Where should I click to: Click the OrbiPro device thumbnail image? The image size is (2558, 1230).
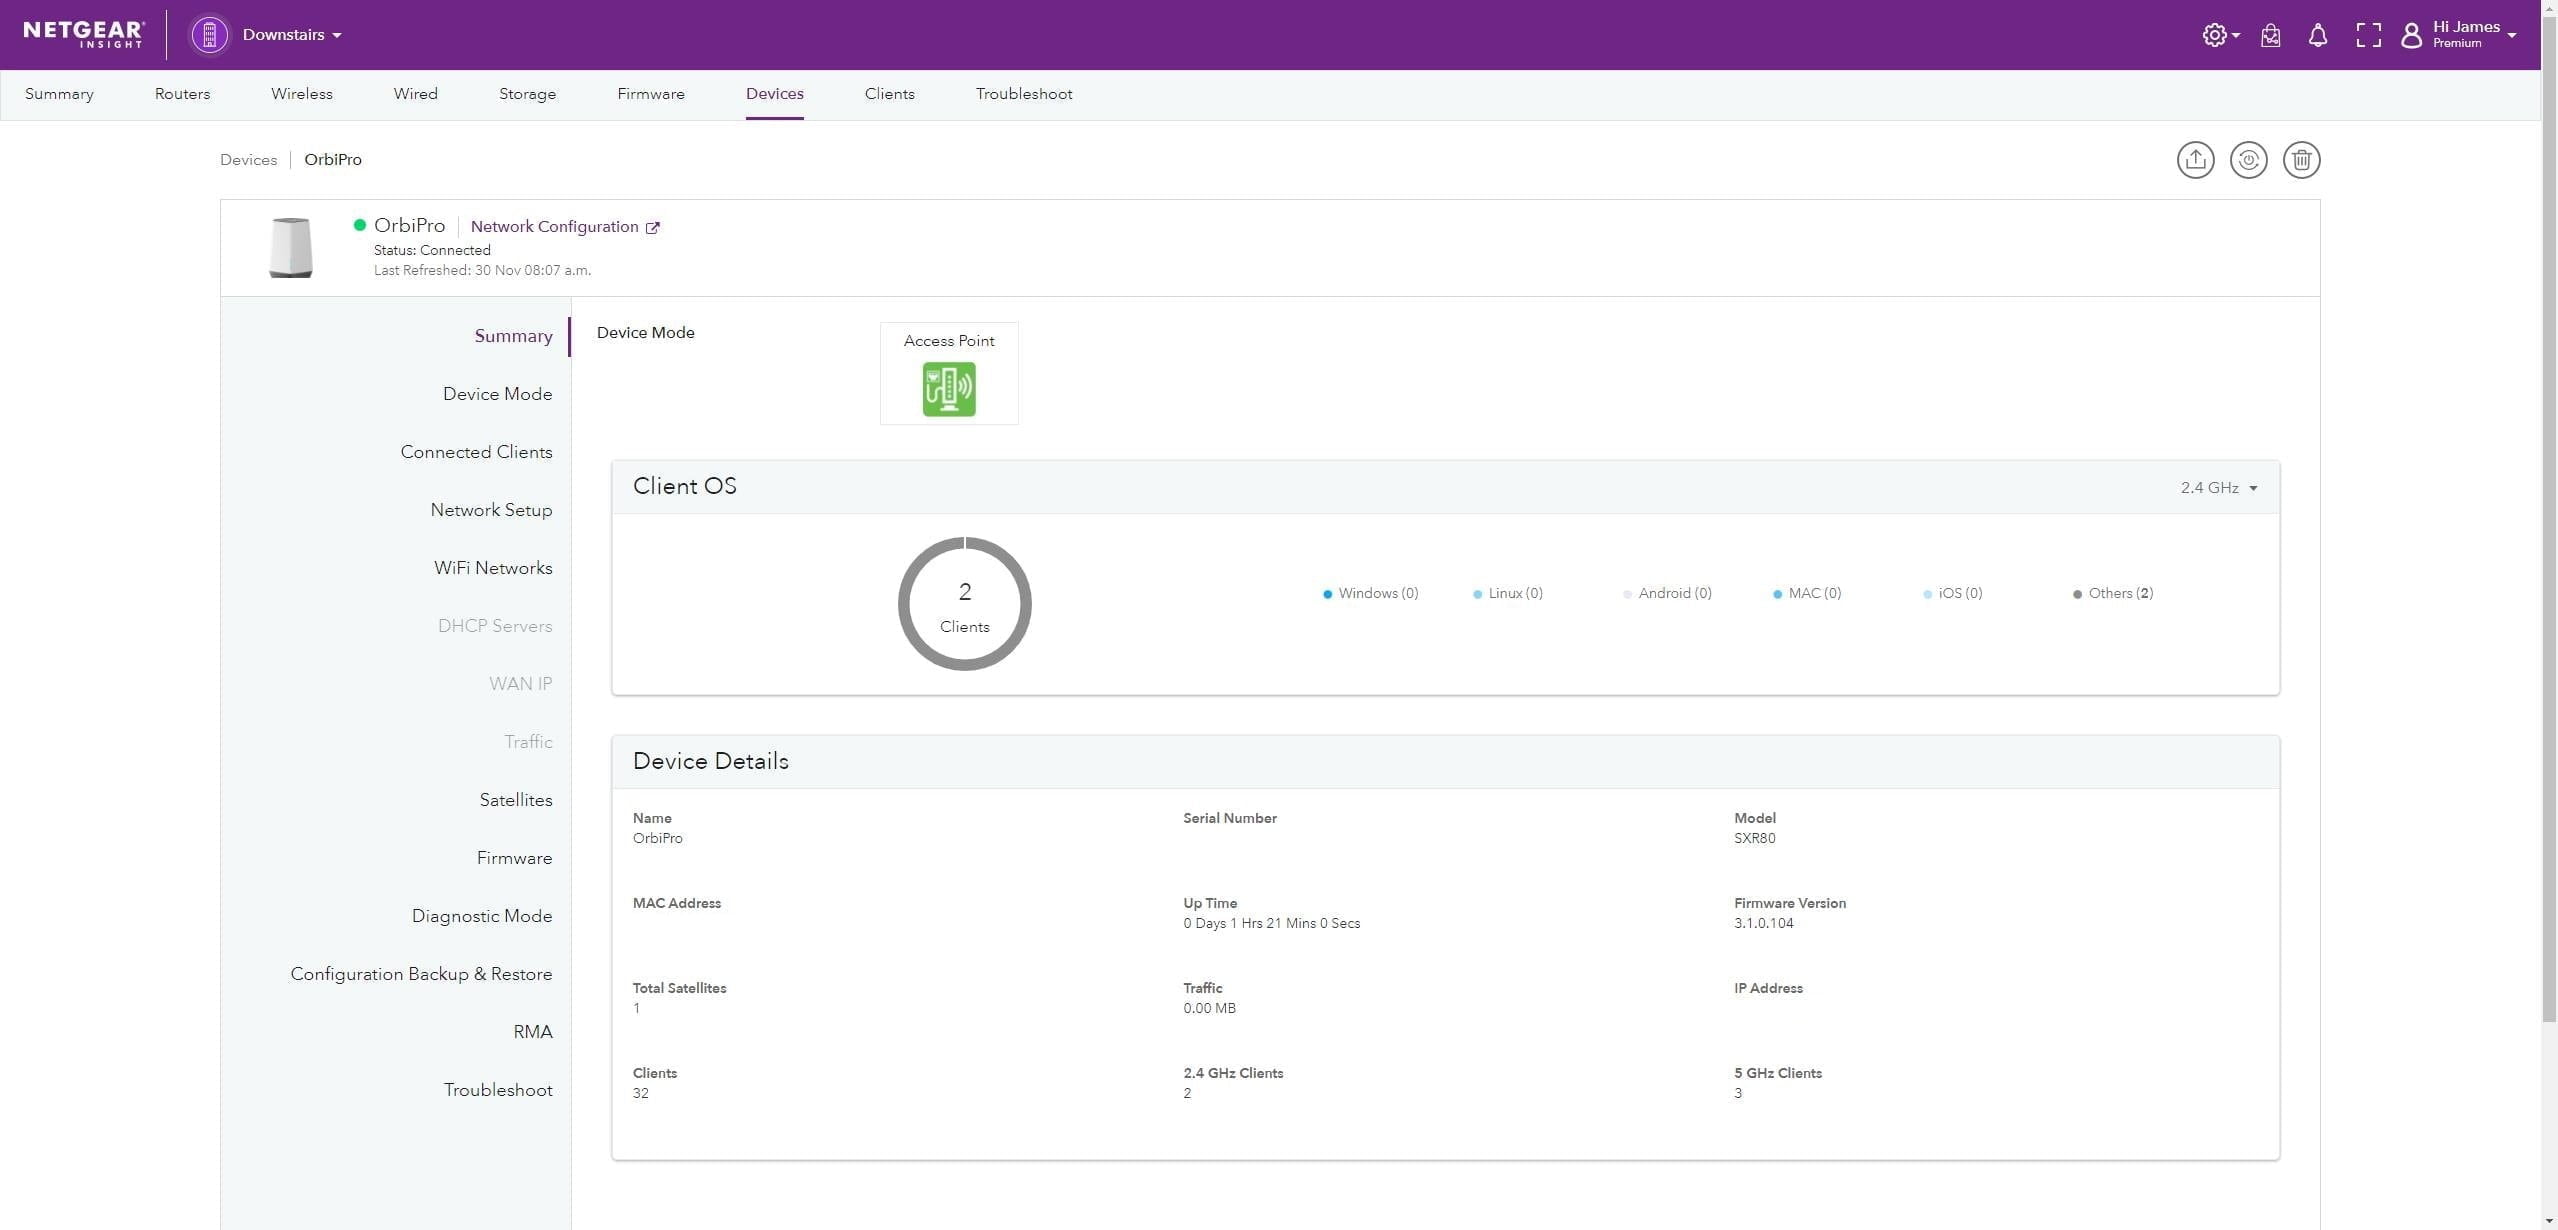point(290,247)
